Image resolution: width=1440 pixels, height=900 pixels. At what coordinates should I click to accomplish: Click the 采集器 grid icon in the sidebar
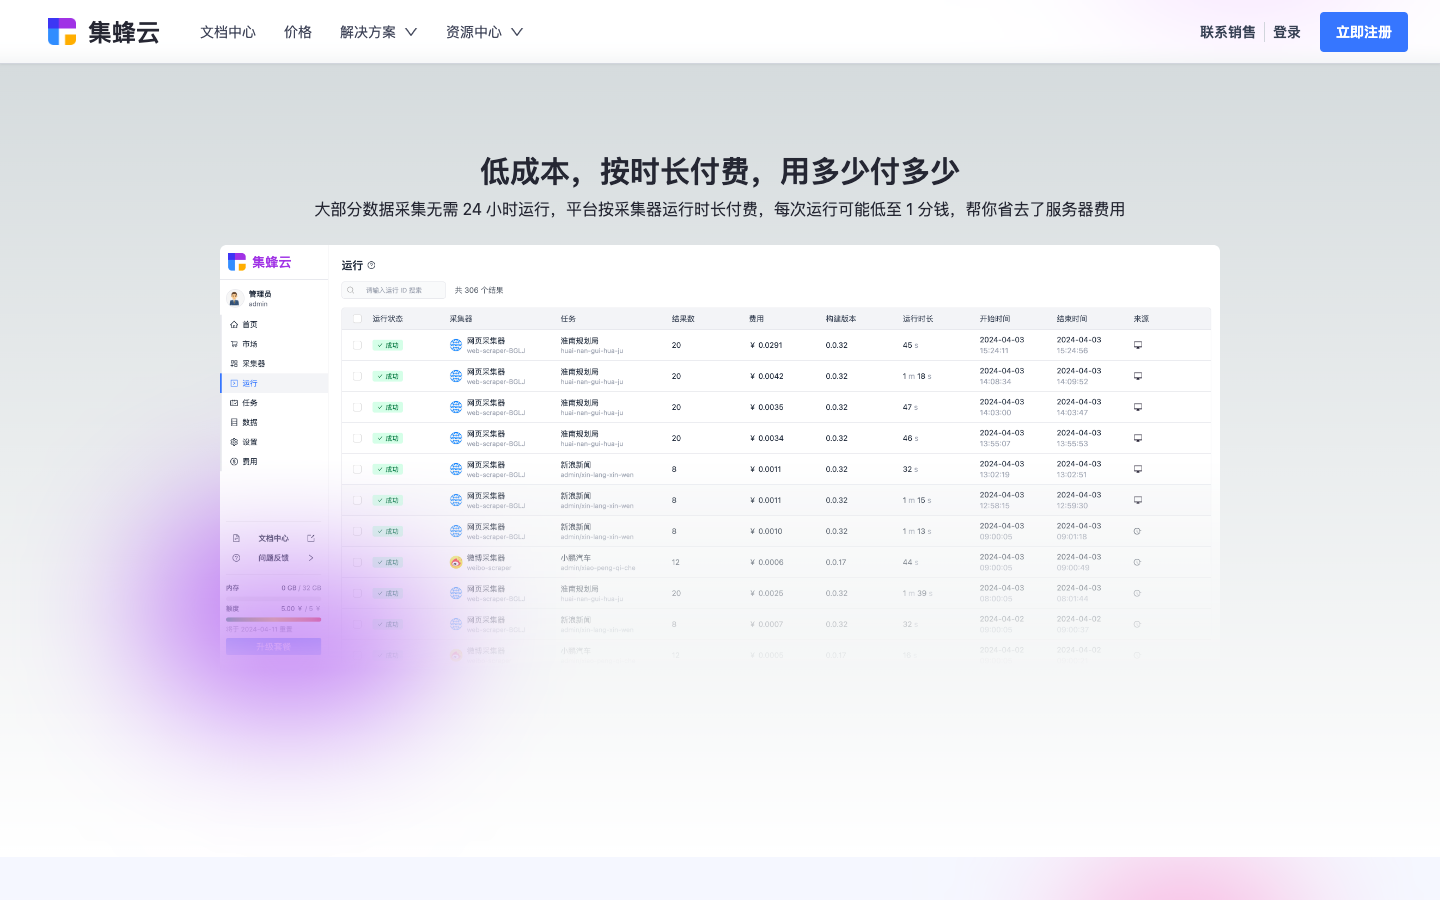pos(234,363)
